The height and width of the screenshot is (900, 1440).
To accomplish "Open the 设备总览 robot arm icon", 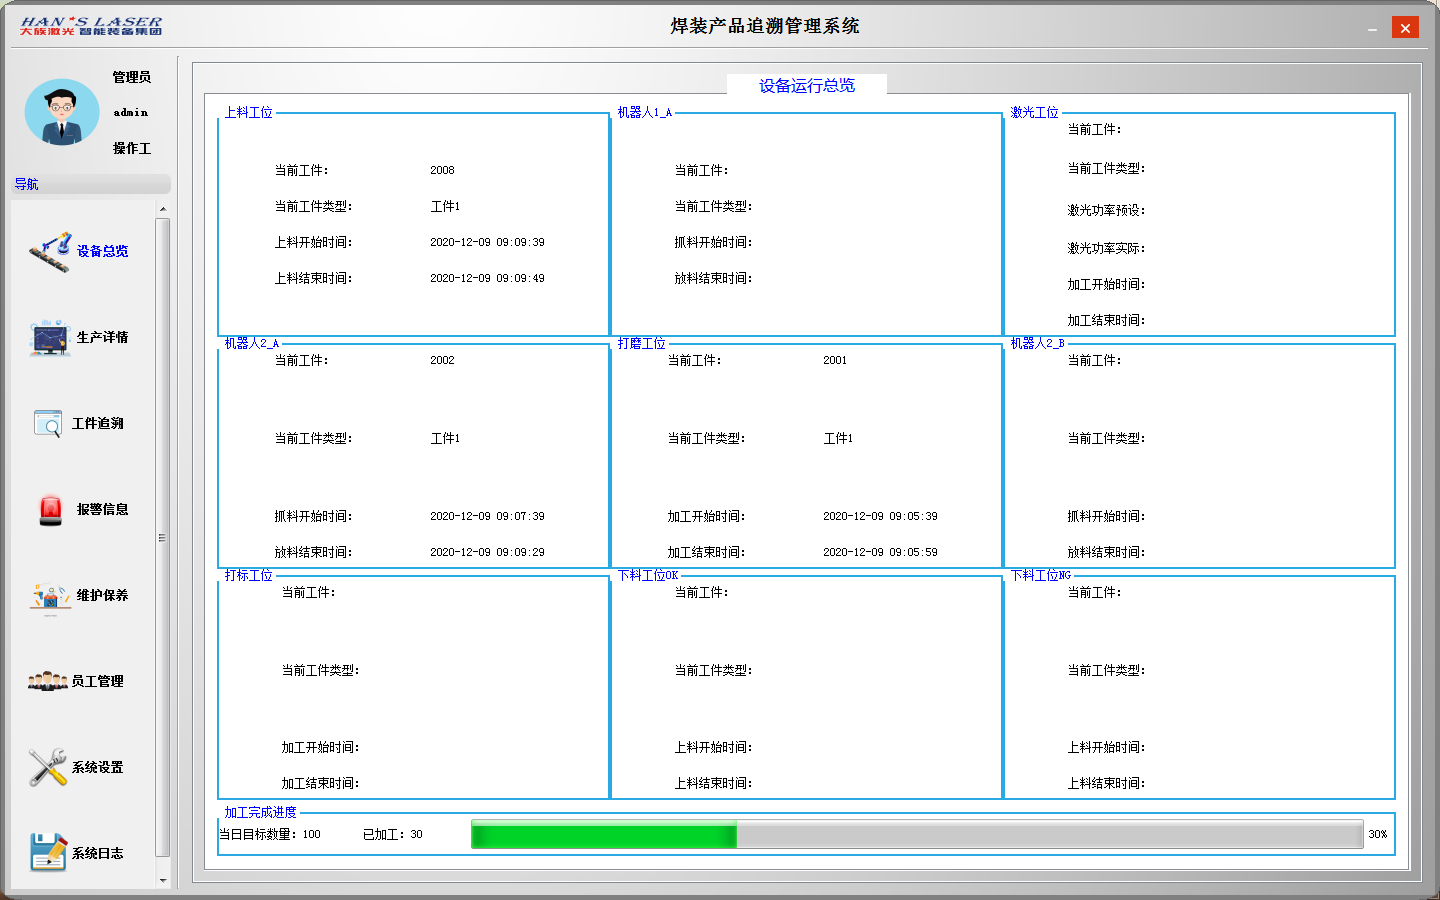I will click(50, 251).
